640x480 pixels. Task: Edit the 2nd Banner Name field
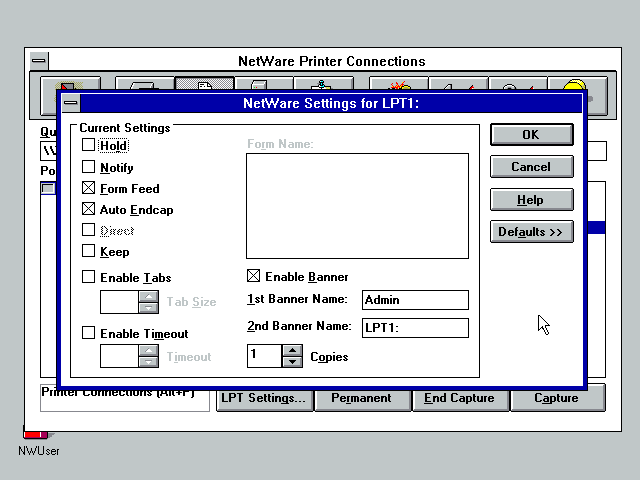(x=415, y=328)
